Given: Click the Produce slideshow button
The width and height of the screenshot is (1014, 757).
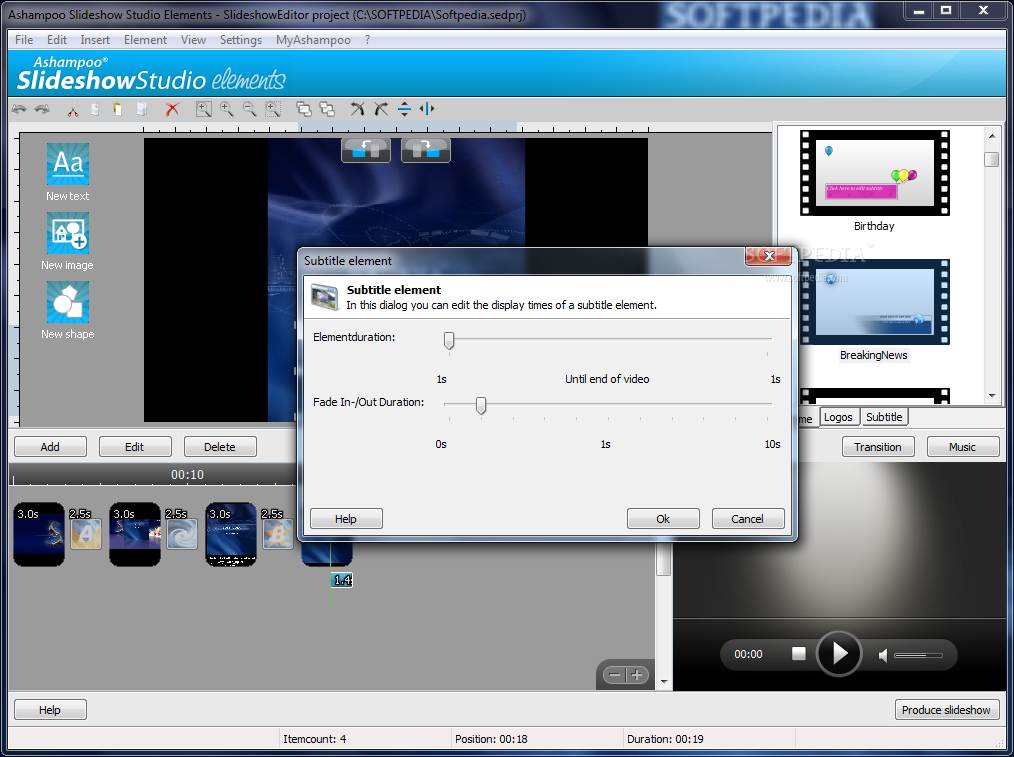Looking at the screenshot, I should coord(946,710).
